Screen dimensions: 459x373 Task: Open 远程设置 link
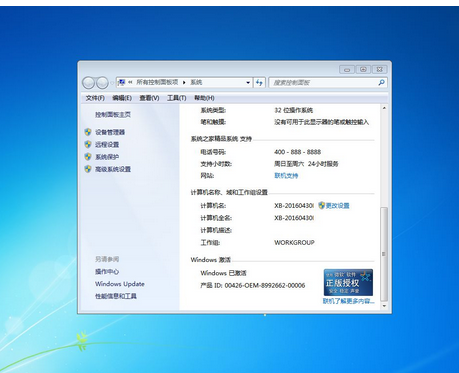107,145
